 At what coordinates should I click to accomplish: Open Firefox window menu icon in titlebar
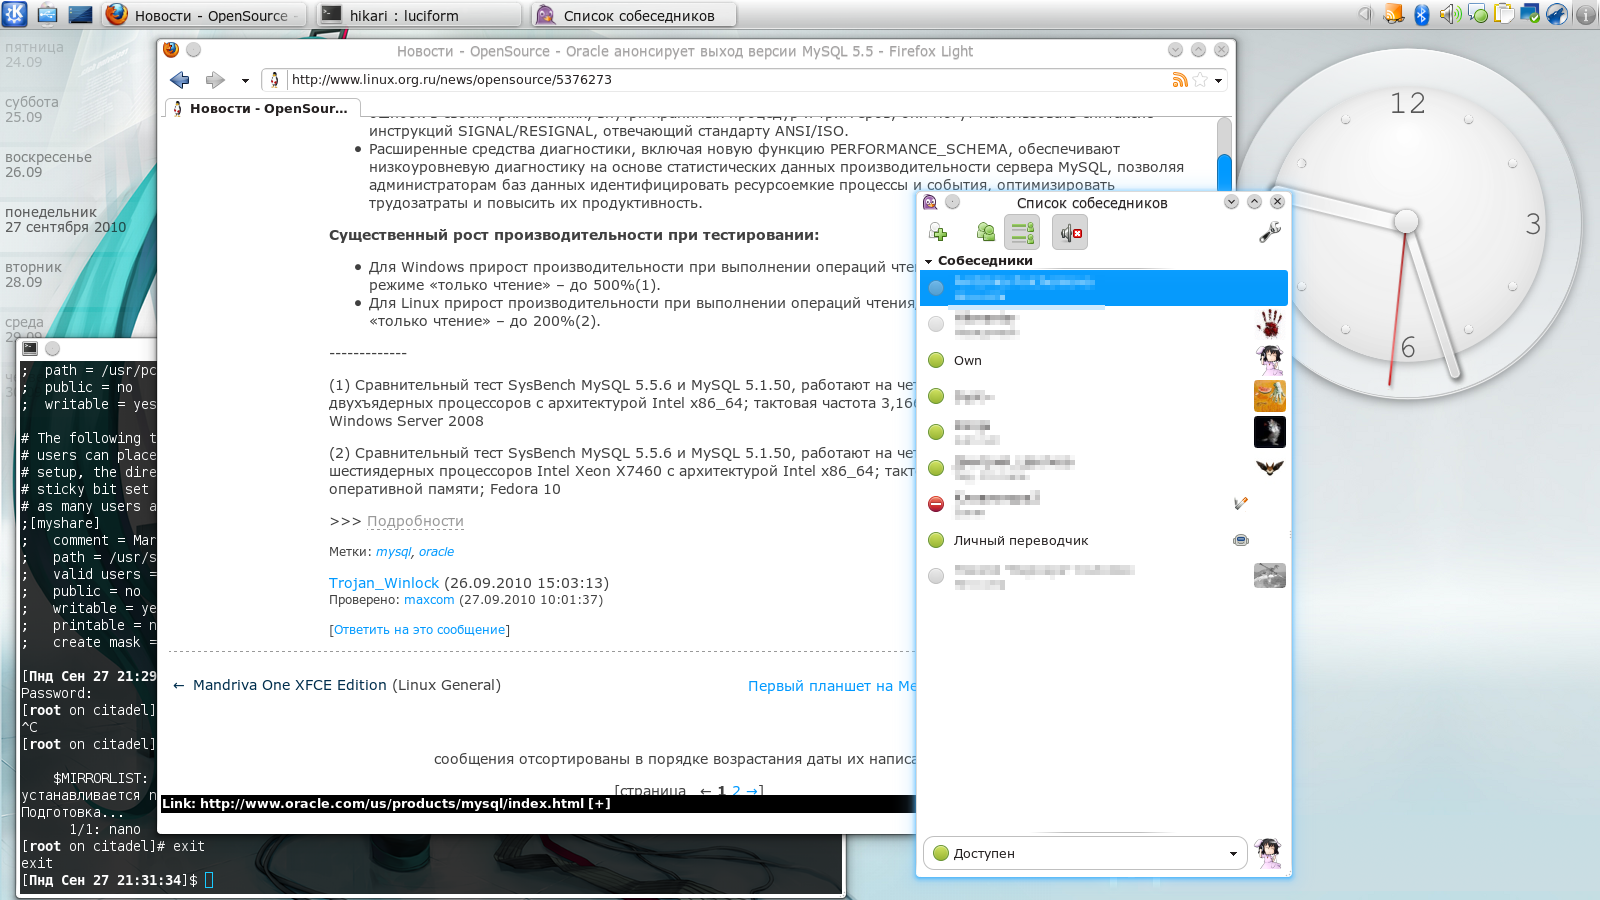click(x=171, y=50)
